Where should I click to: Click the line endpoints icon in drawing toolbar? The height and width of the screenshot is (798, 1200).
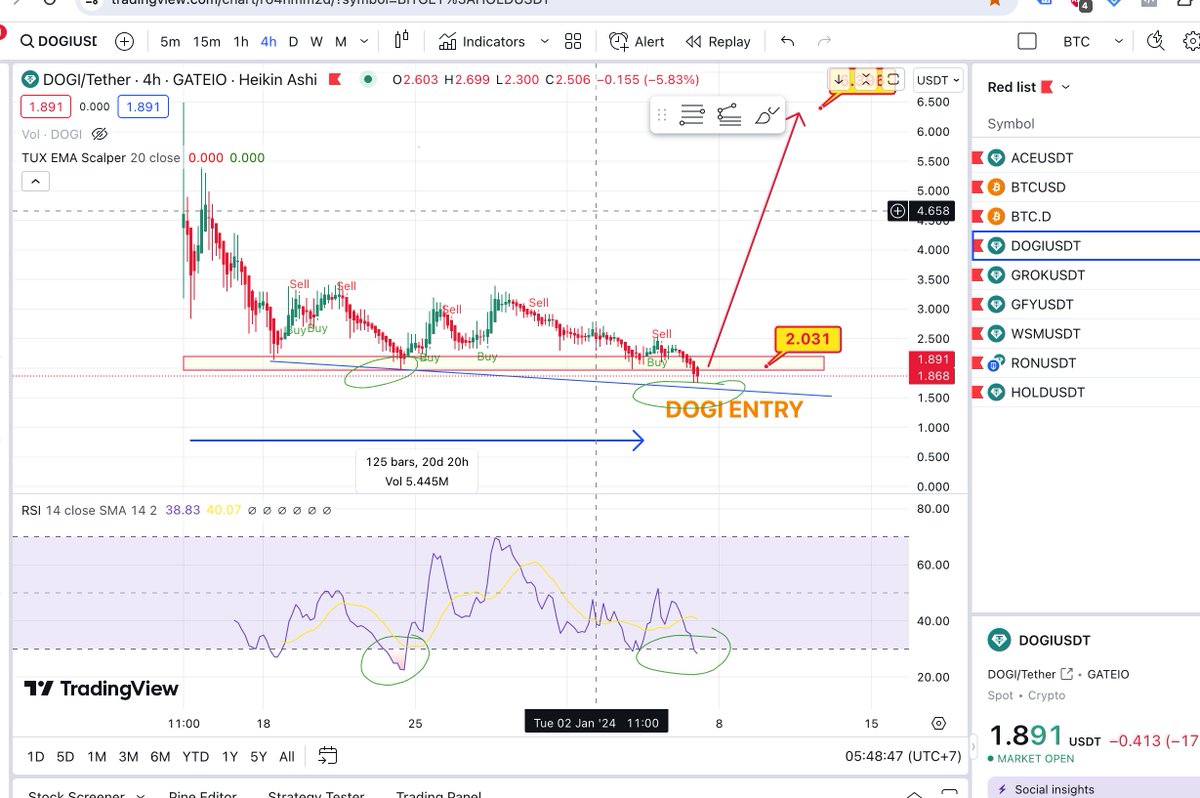point(729,115)
